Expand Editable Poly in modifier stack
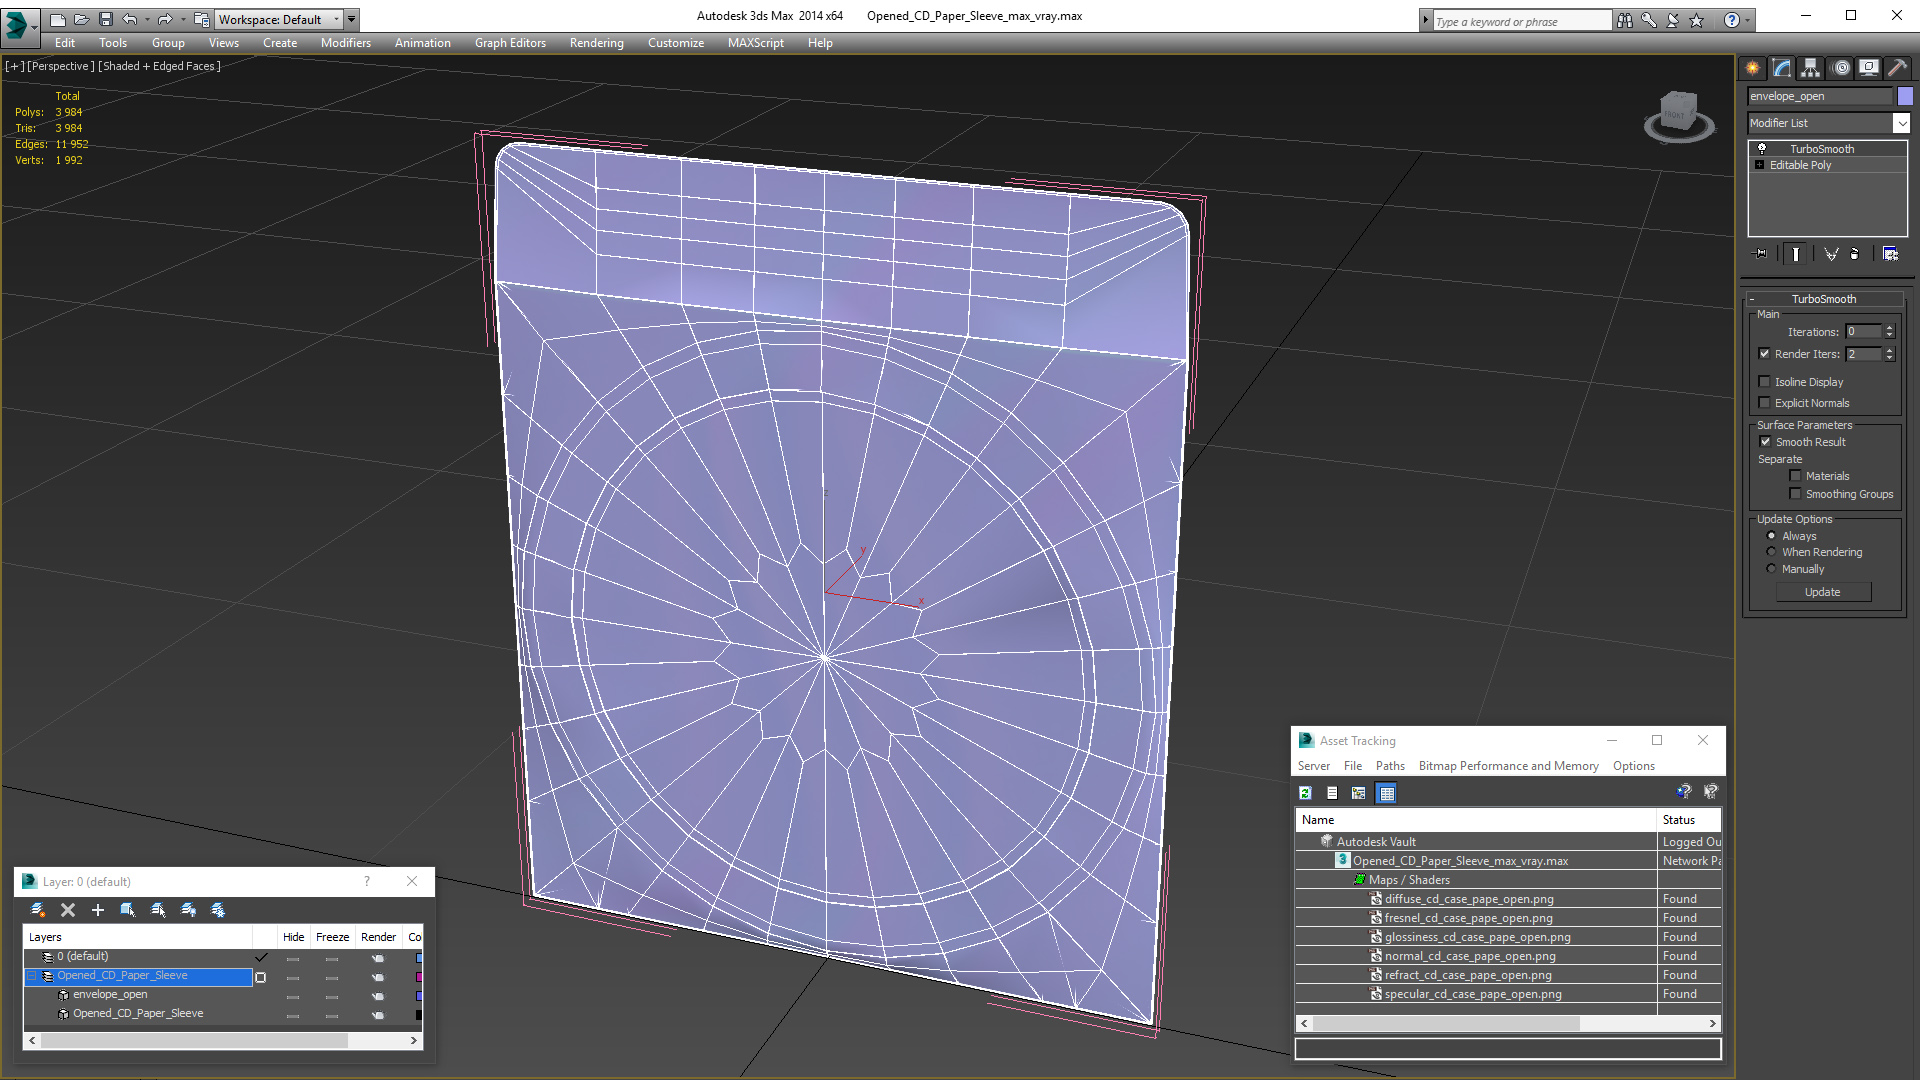This screenshot has width=1920, height=1080. tap(1760, 165)
